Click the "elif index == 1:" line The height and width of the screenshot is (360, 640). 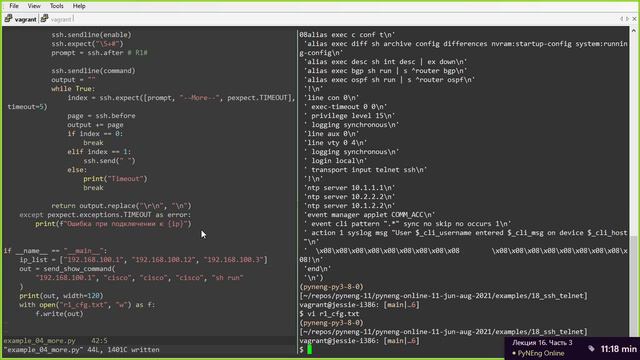coord(99,151)
